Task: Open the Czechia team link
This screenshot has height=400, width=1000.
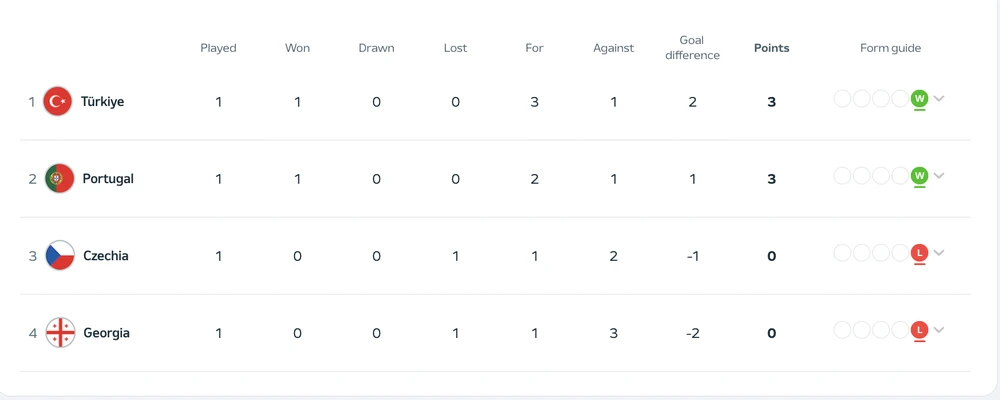Action: [x=106, y=255]
